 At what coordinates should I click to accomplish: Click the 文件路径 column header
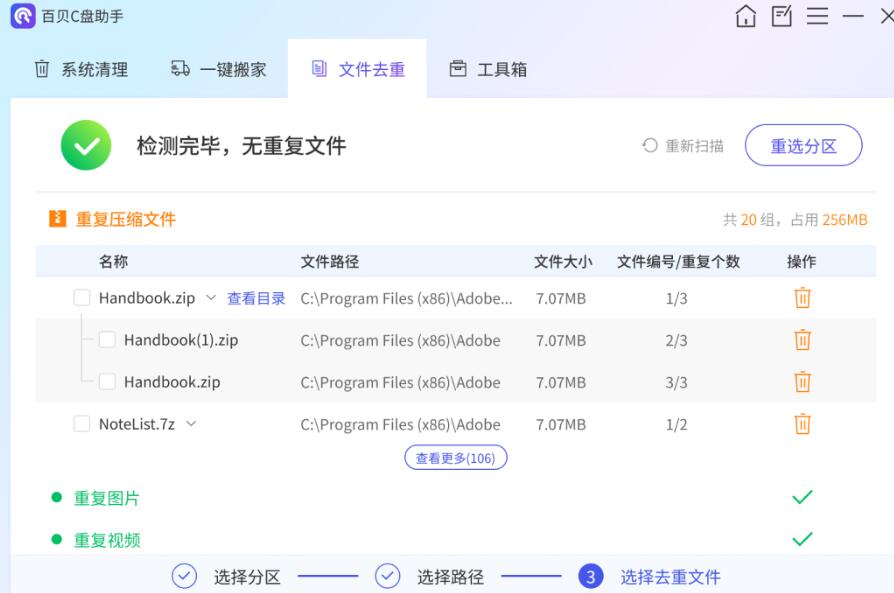pyautogui.click(x=330, y=262)
